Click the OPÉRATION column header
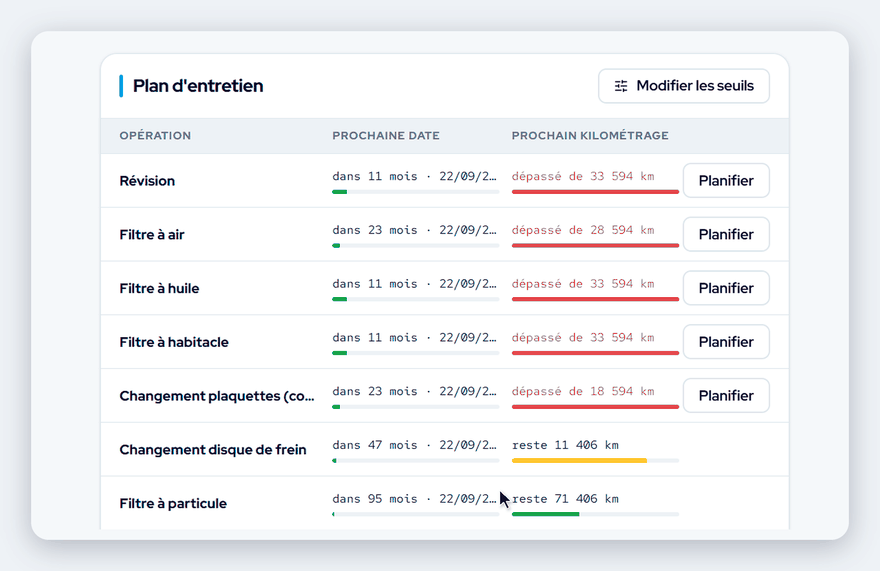Viewport: 880px width, 571px height. (155, 135)
